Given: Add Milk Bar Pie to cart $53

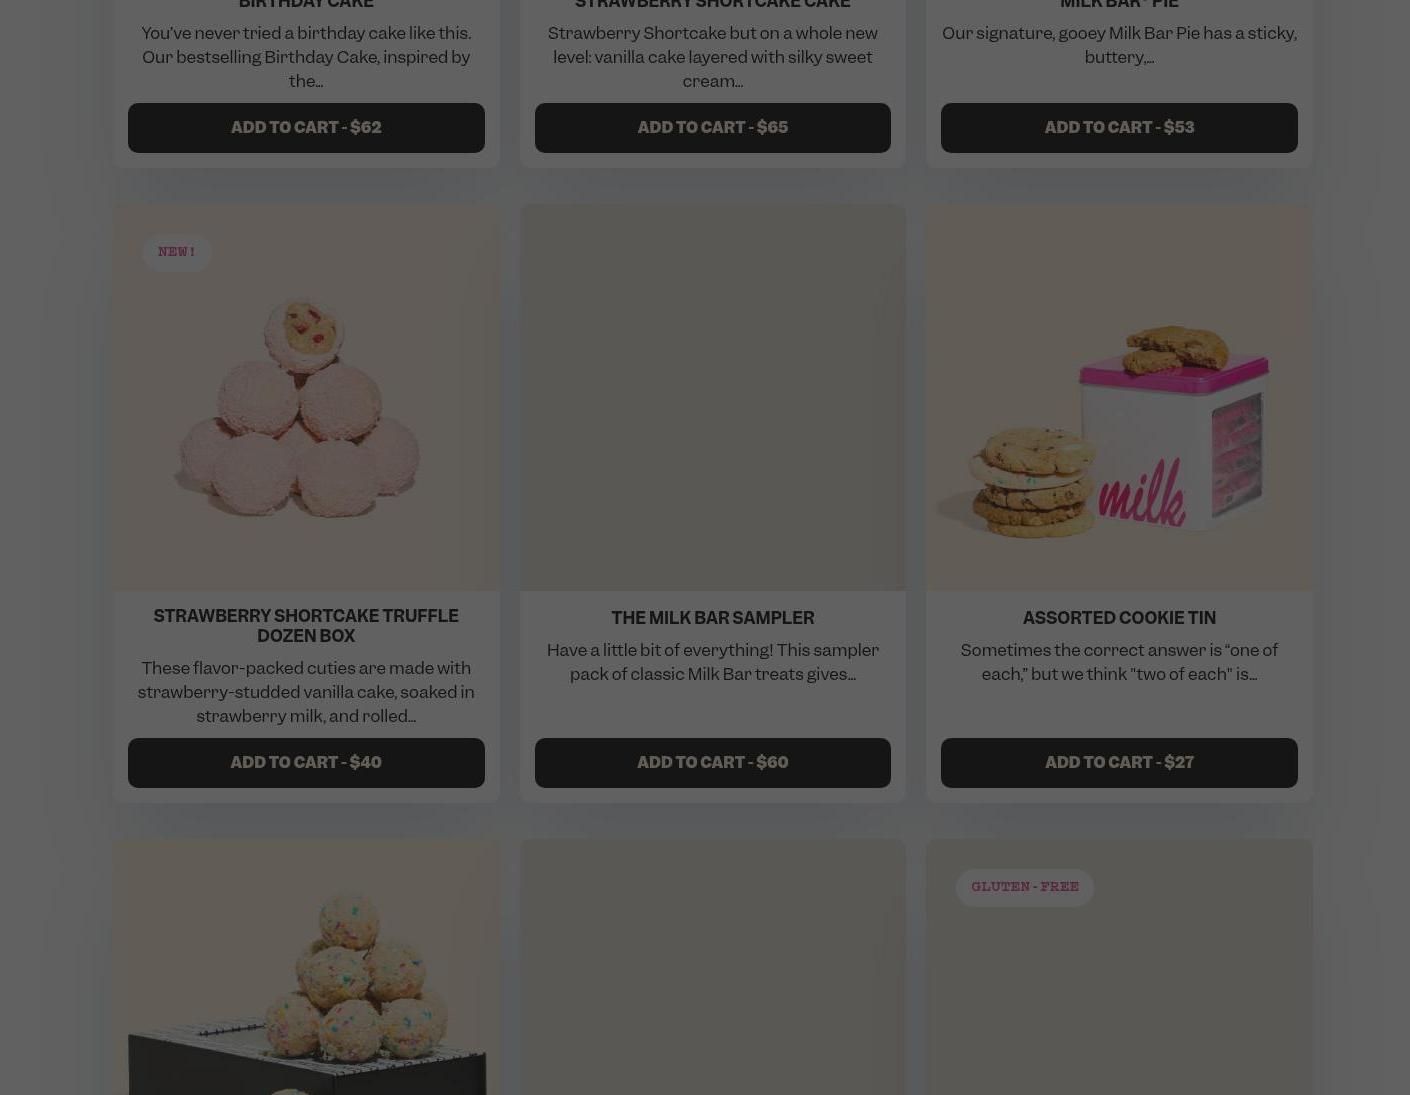Looking at the screenshot, I should click(x=1119, y=128).
